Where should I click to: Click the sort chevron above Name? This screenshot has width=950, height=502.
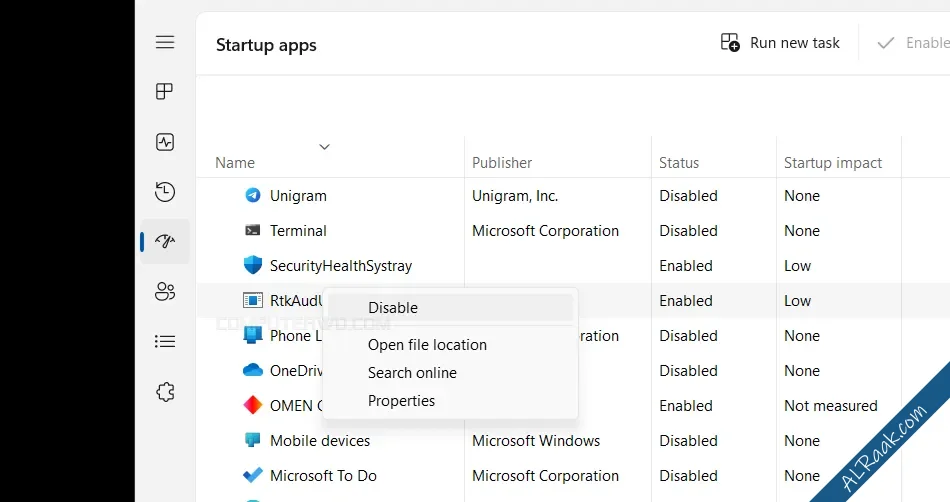324,147
